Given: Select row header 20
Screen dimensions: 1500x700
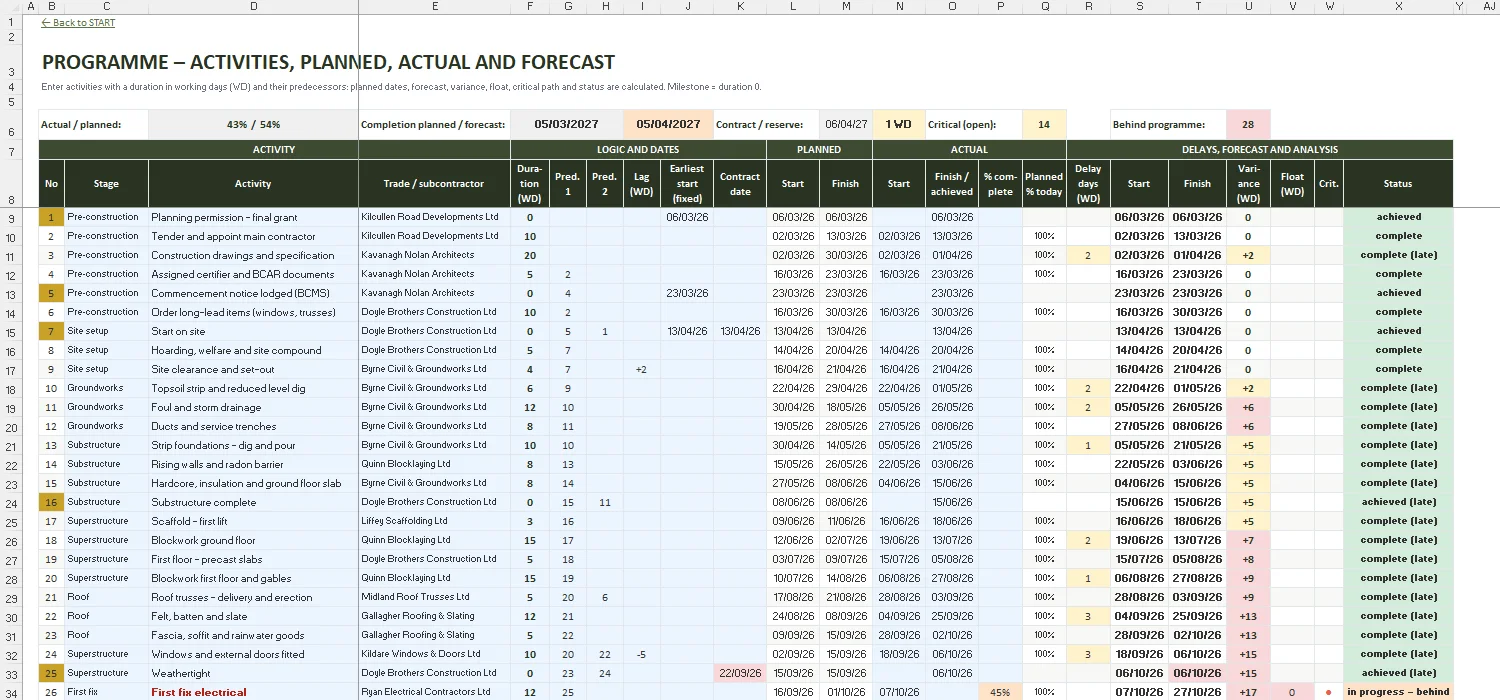Looking at the screenshot, I should pyautogui.click(x=11, y=426).
